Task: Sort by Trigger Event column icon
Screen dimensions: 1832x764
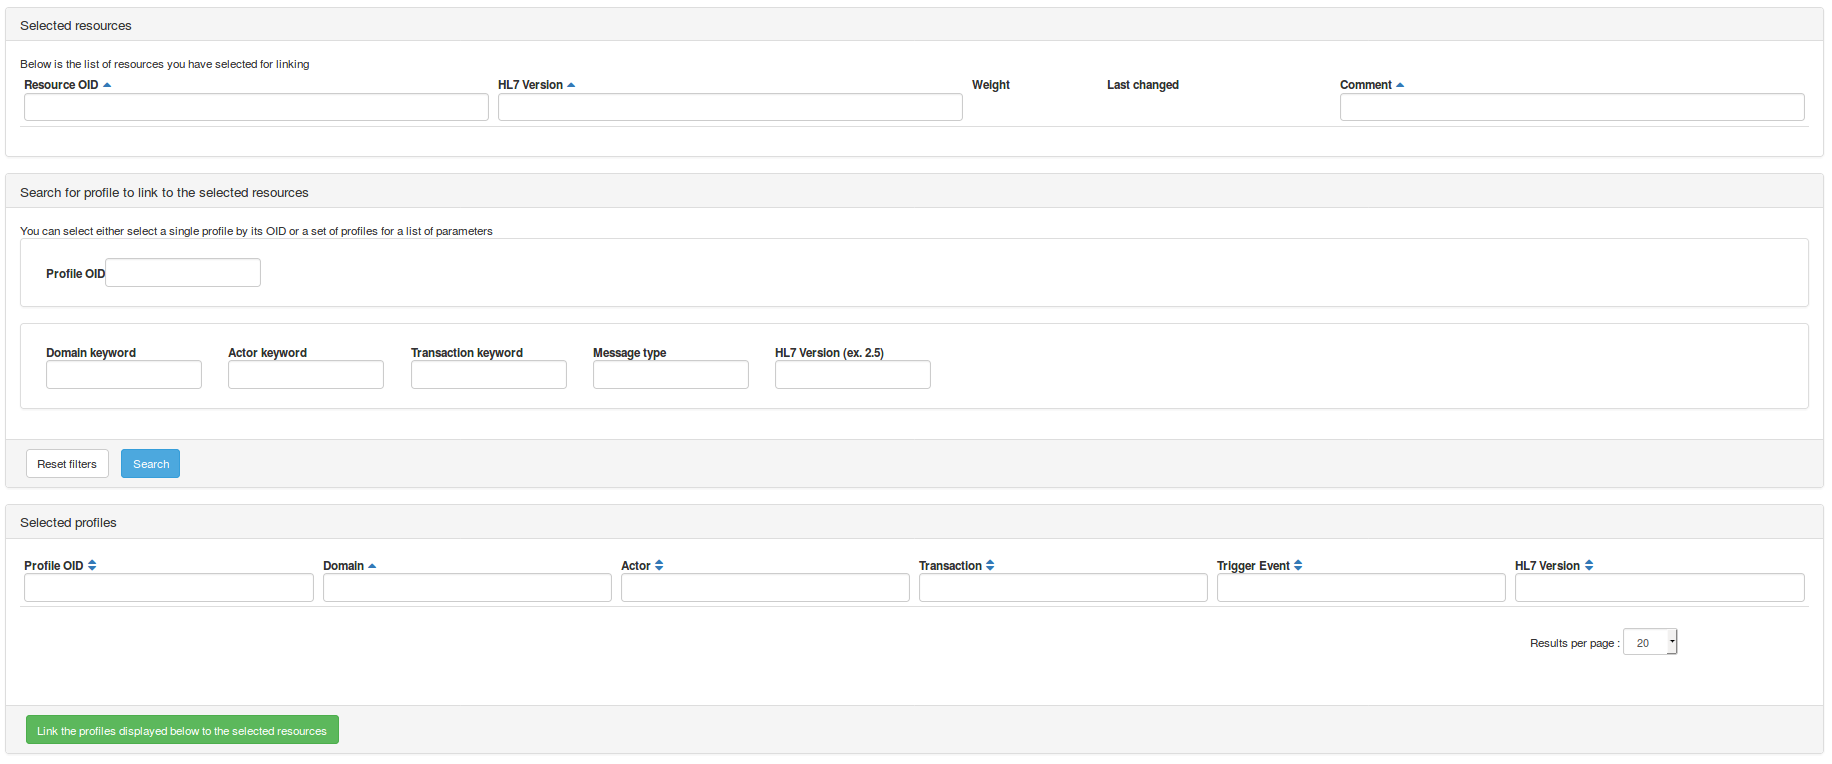Action: (1298, 565)
